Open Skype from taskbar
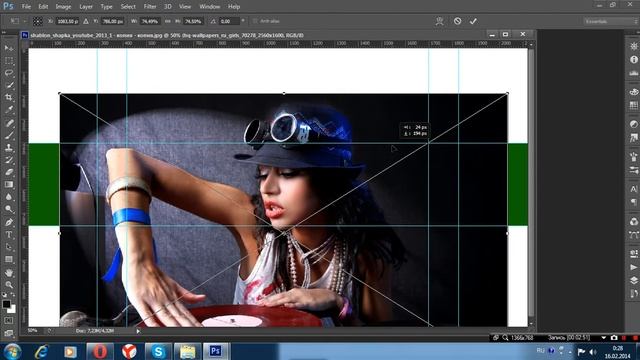Viewport: 640px width, 360px height. point(158,351)
